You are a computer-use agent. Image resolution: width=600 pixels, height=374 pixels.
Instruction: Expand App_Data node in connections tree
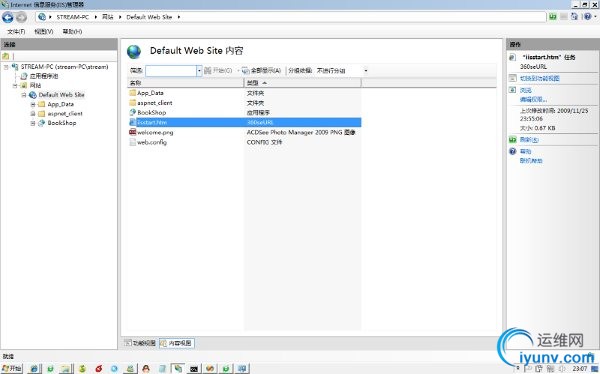tap(33, 104)
